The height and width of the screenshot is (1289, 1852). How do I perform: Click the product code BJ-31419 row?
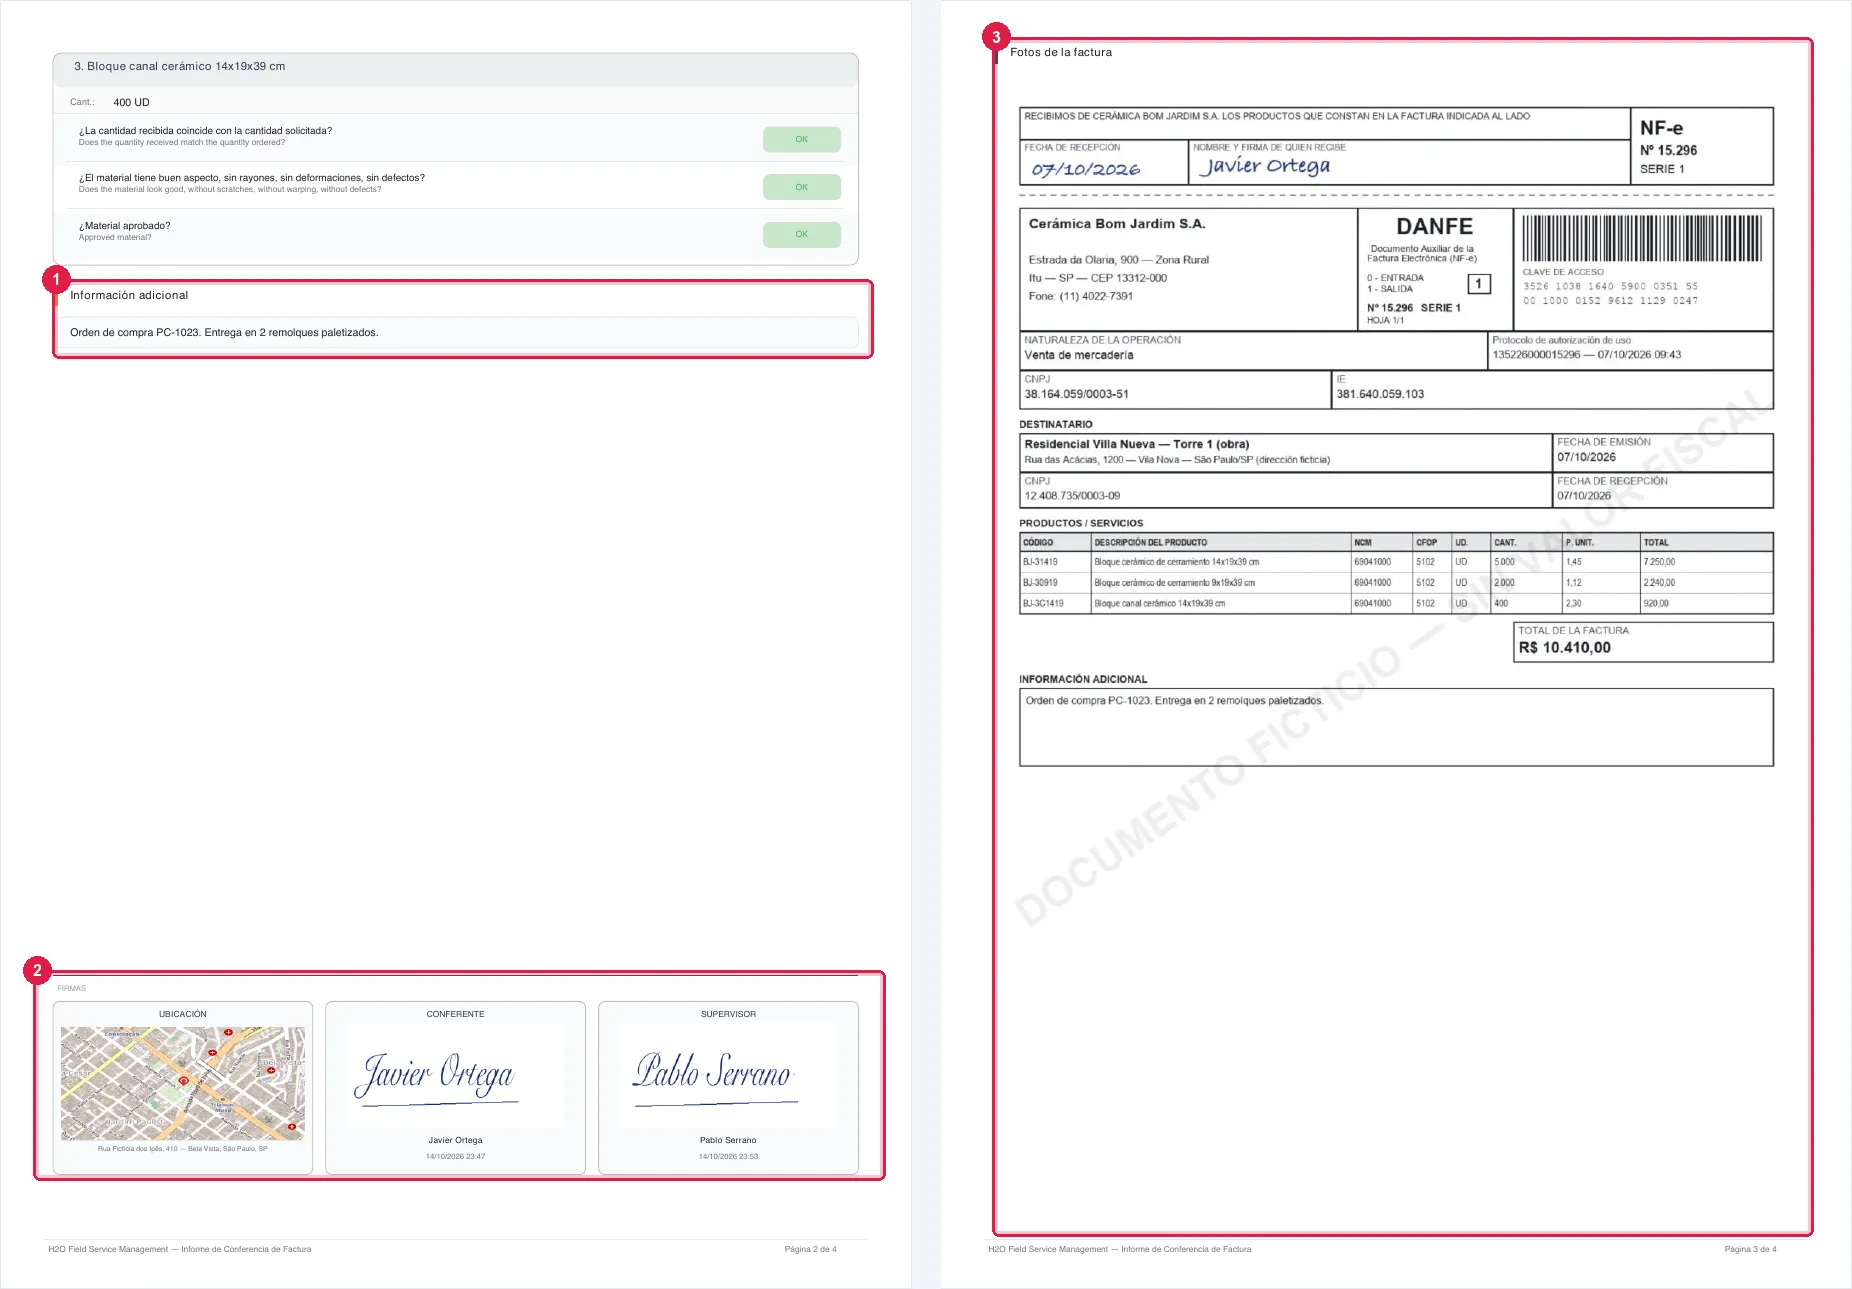(1396, 562)
